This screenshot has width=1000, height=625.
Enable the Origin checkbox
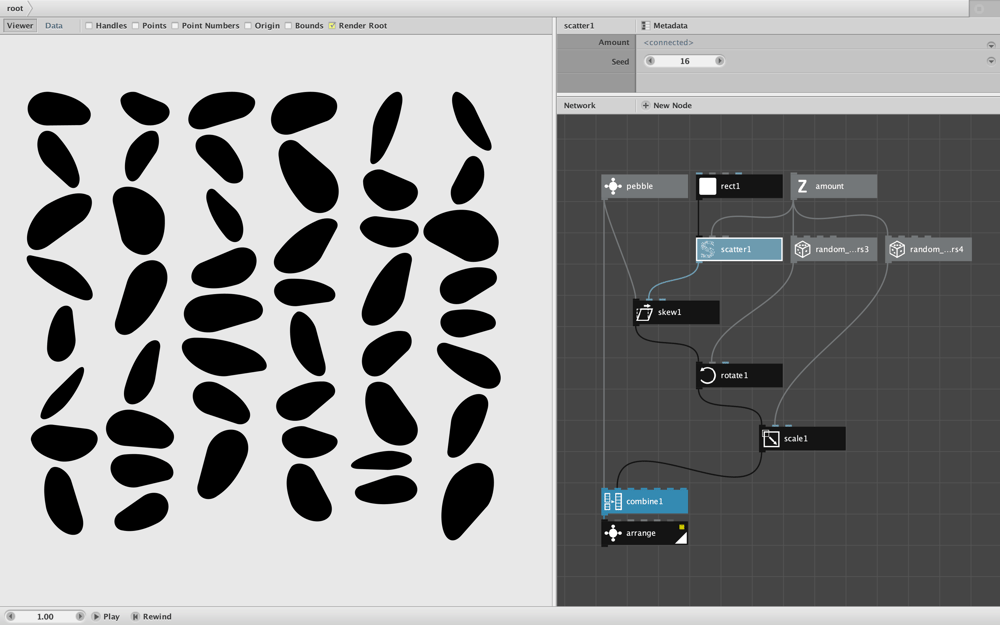(x=247, y=26)
